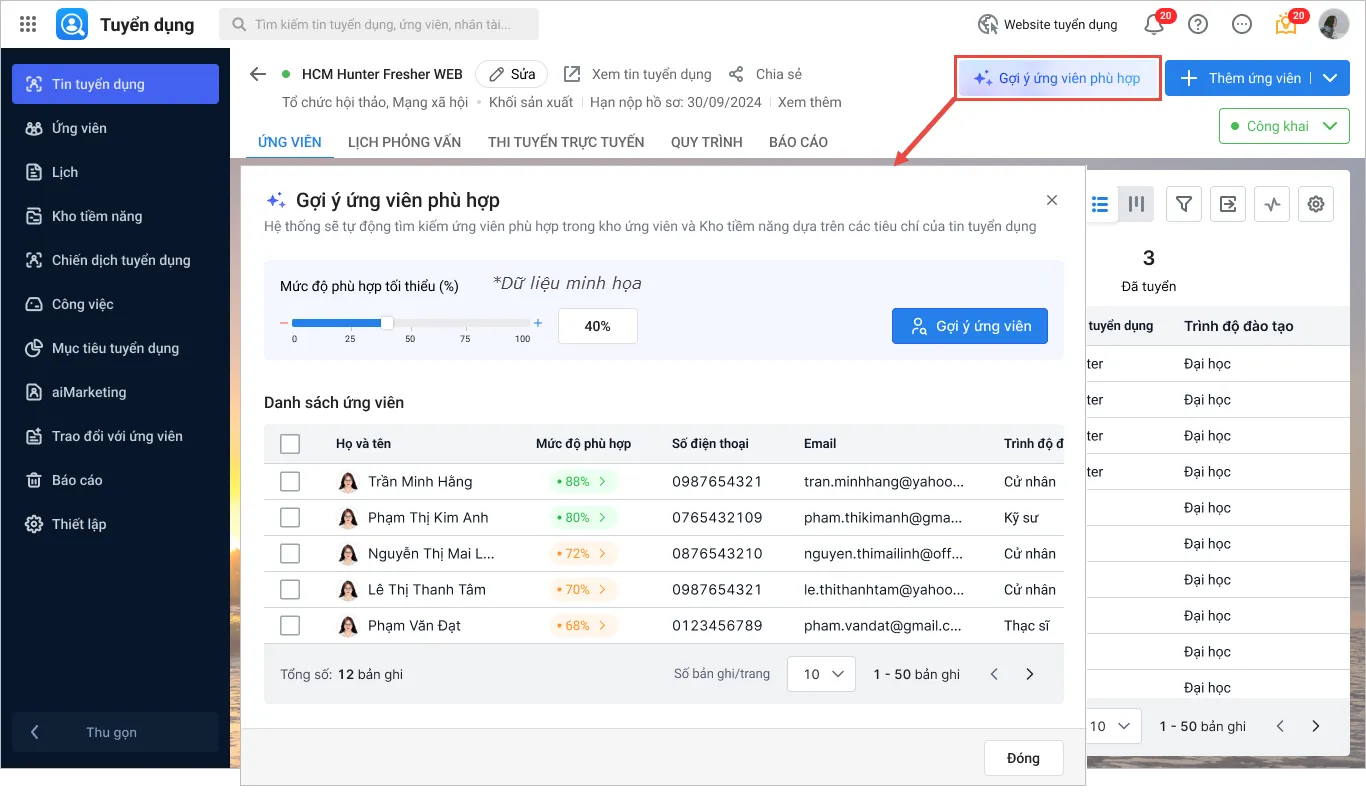Viewport: 1366px width, 795px height.
Task: Open the app launcher grid icon
Action: coord(28,24)
